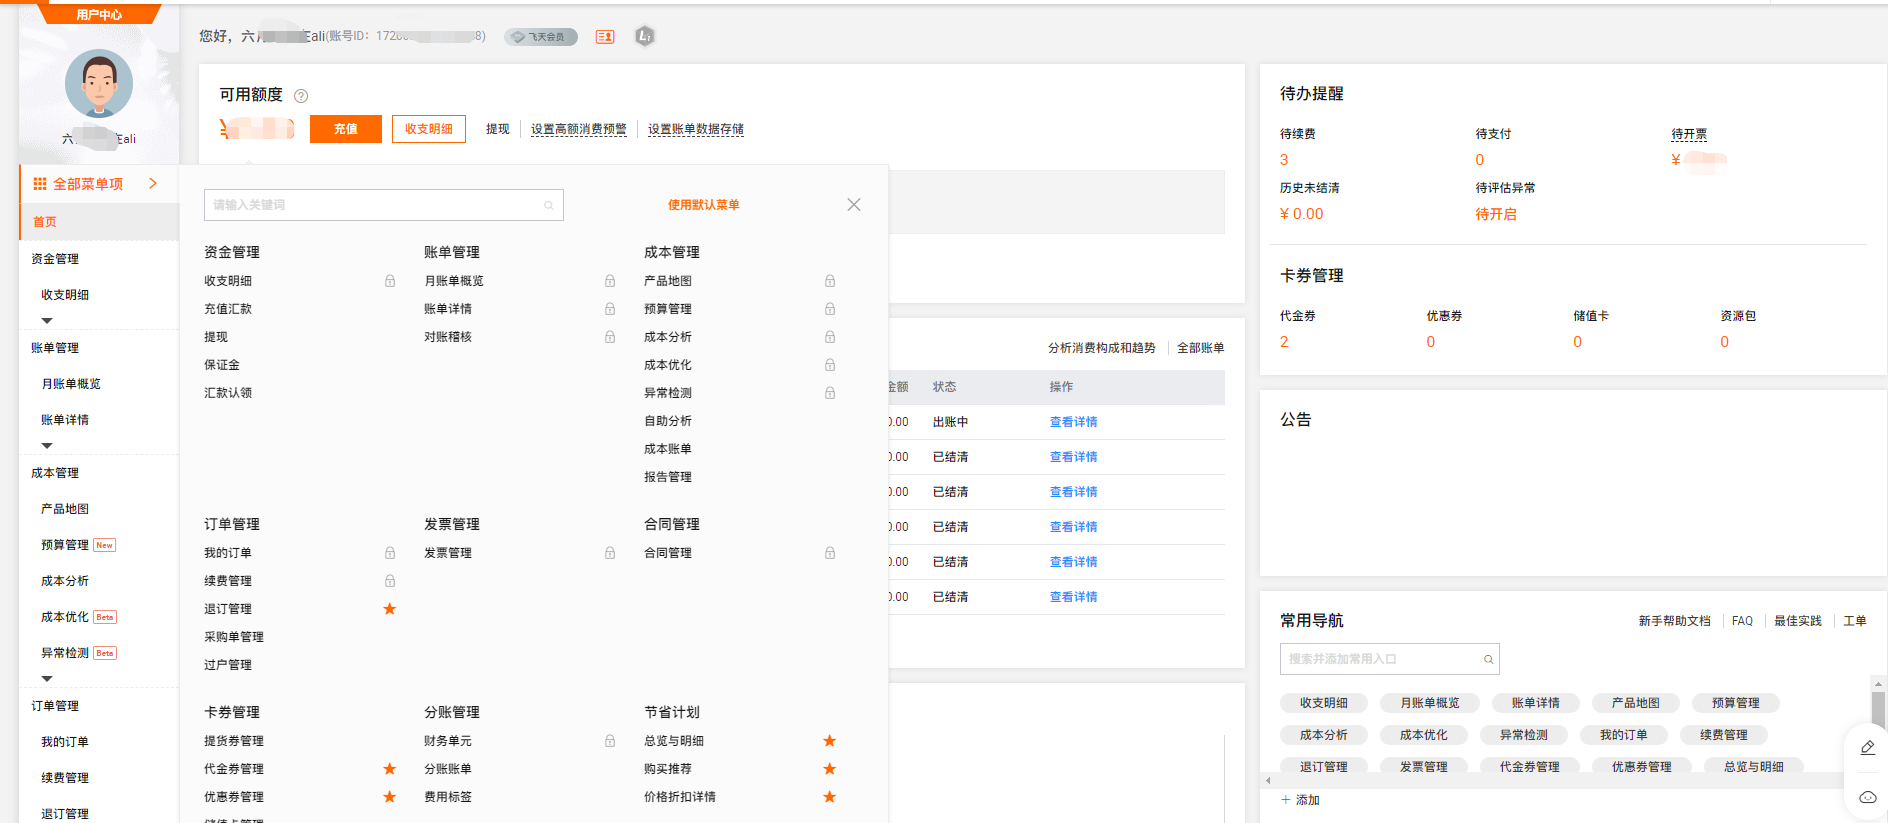This screenshot has height=823, width=1888.
Task: Expand 全部菜单项 arrow chevron
Action: point(153,183)
